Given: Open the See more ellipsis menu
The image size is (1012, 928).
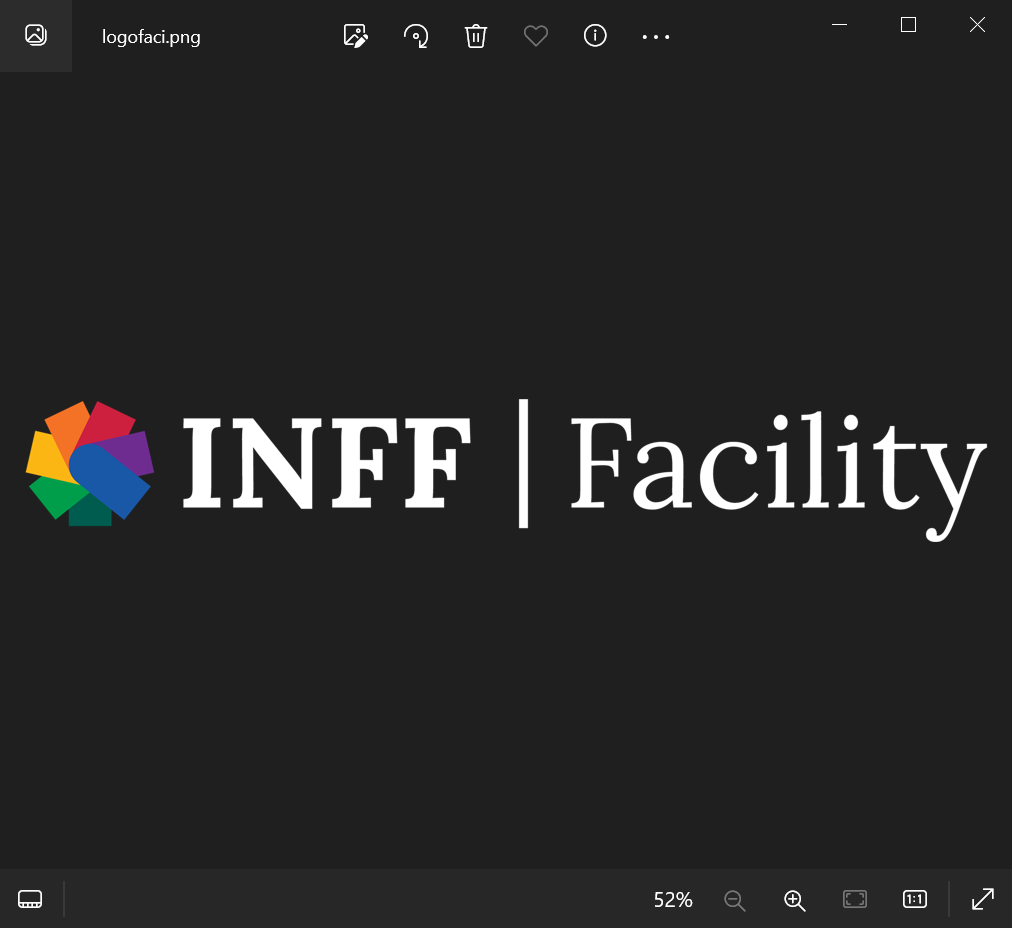Looking at the screenshot, I should coord(656,37).
